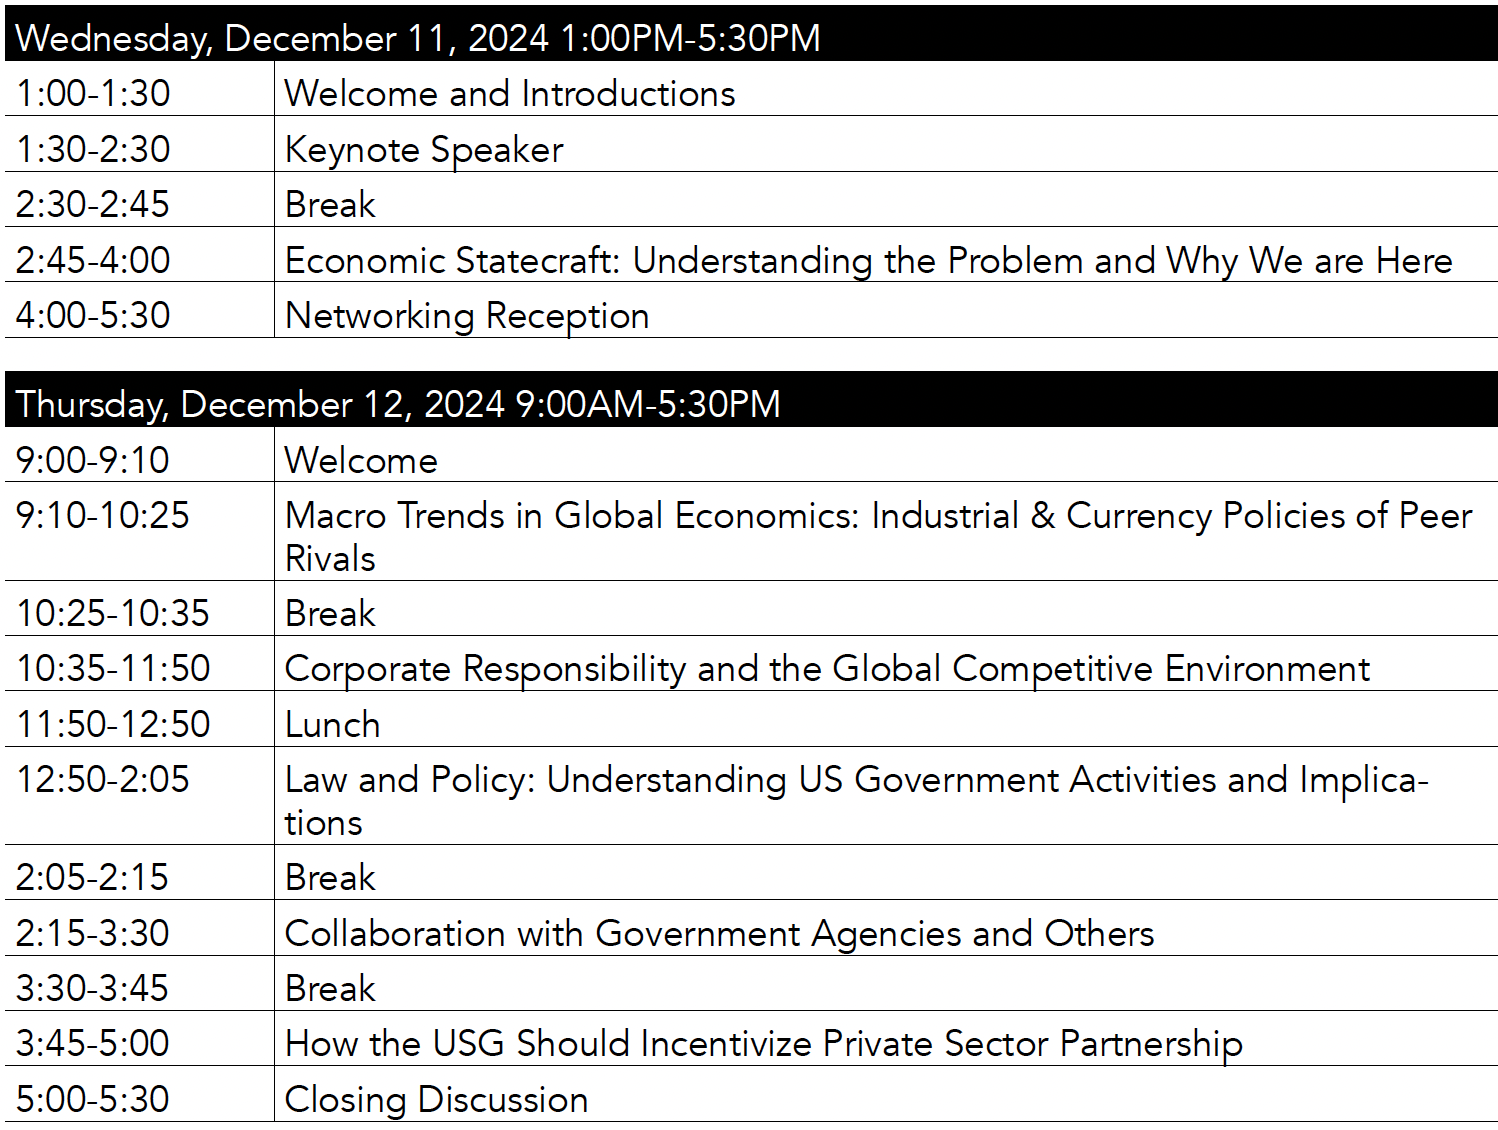Click the 9:00-9:10 time slot
The image size is (1498, 1130).
(x=93, y=460)
